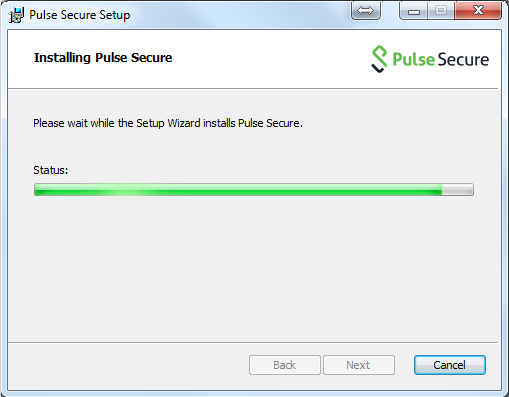Click the grayed-out maximize button
This screenshot has width=509, height=397.
click(441, 11)
